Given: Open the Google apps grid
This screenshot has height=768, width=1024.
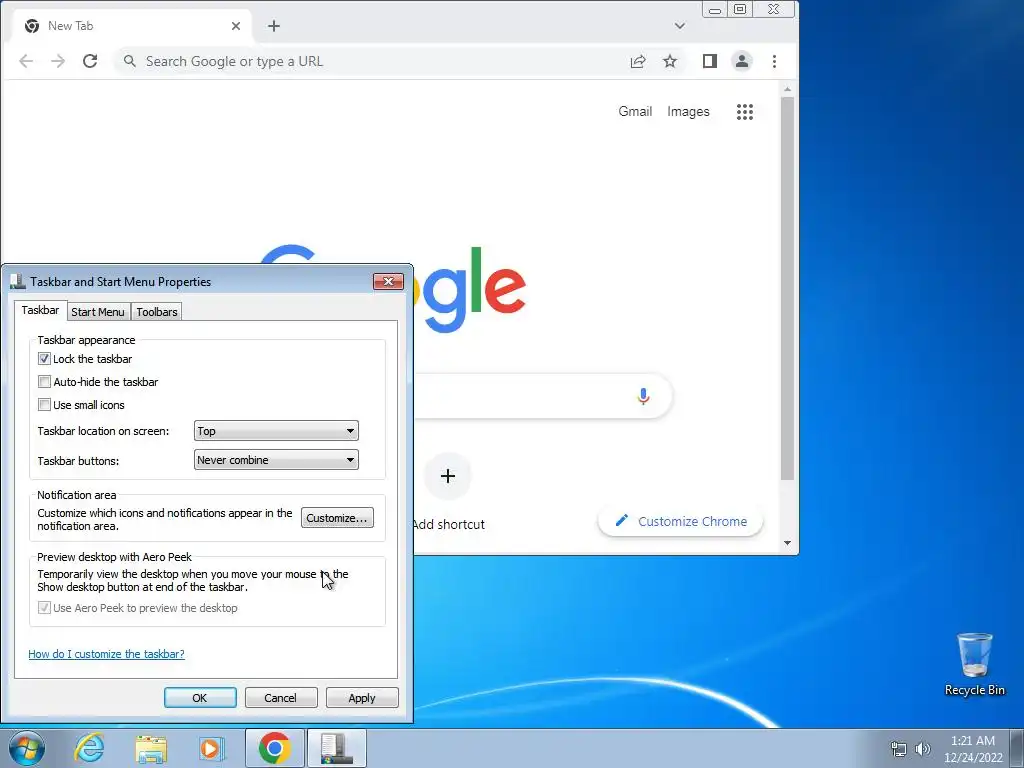Looking at the screenshot, I should point(744,112).
